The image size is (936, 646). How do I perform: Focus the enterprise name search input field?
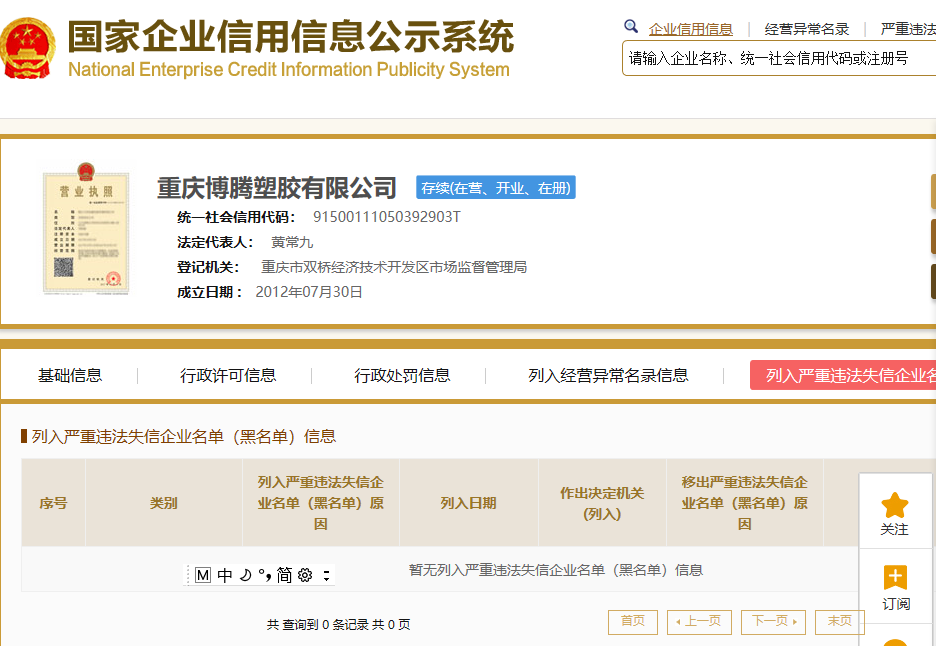(x=779, y=59)
